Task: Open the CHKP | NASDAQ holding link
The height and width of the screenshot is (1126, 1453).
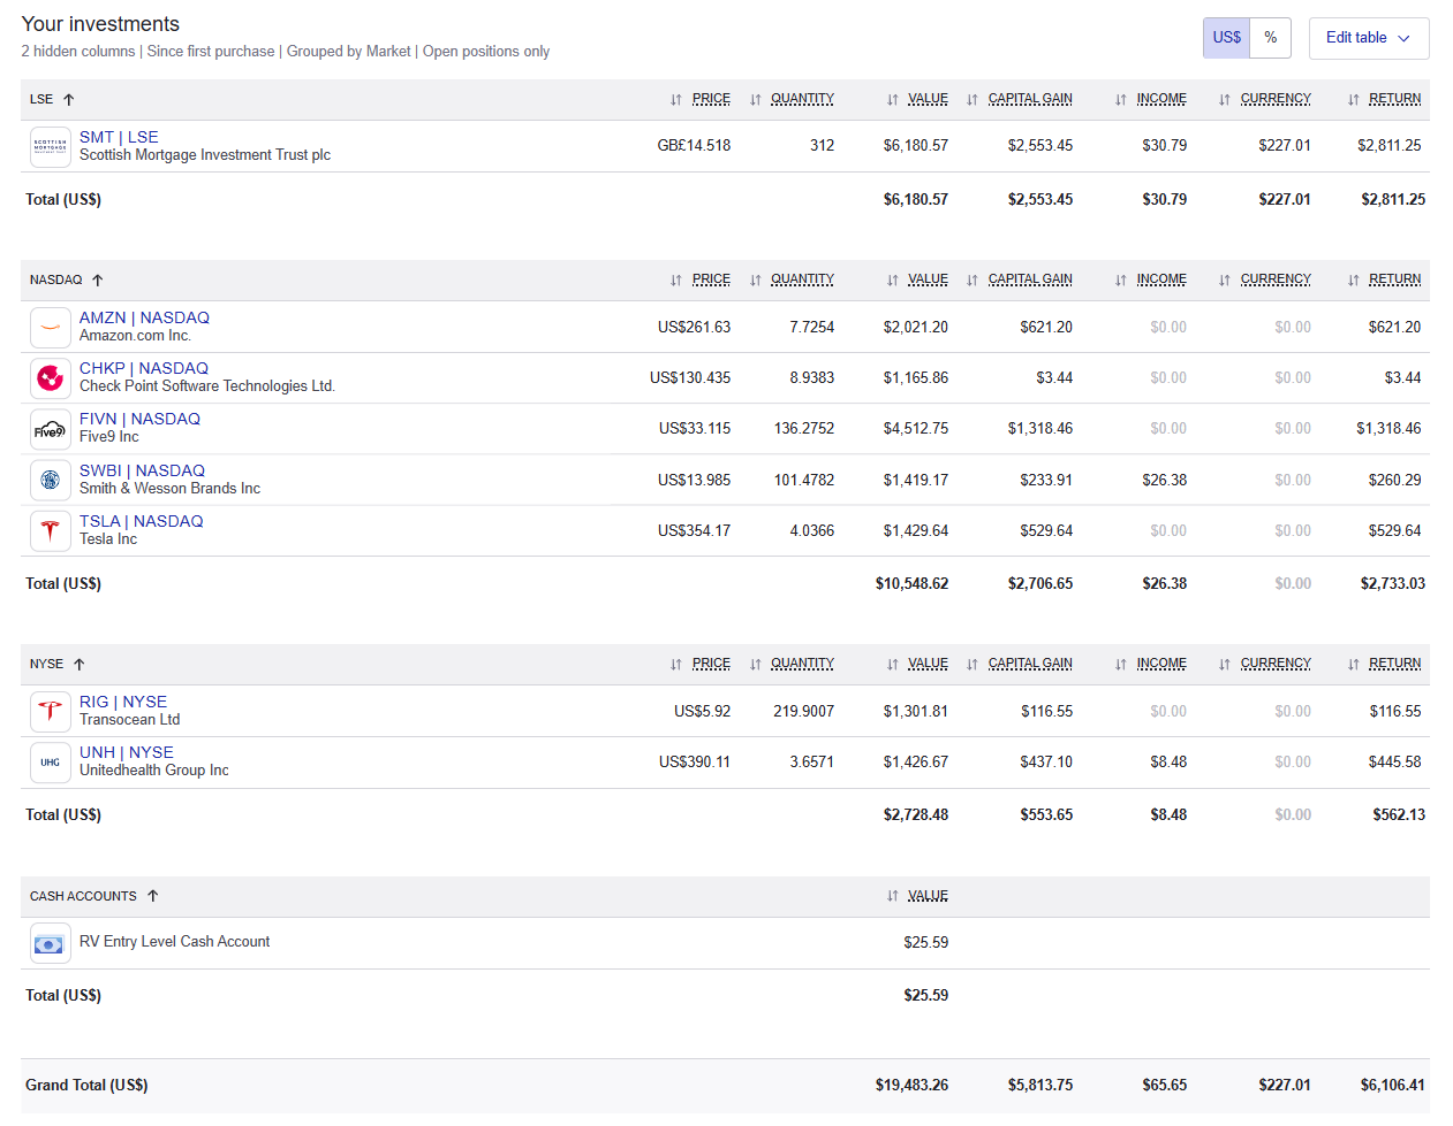Action: [144, 368]
